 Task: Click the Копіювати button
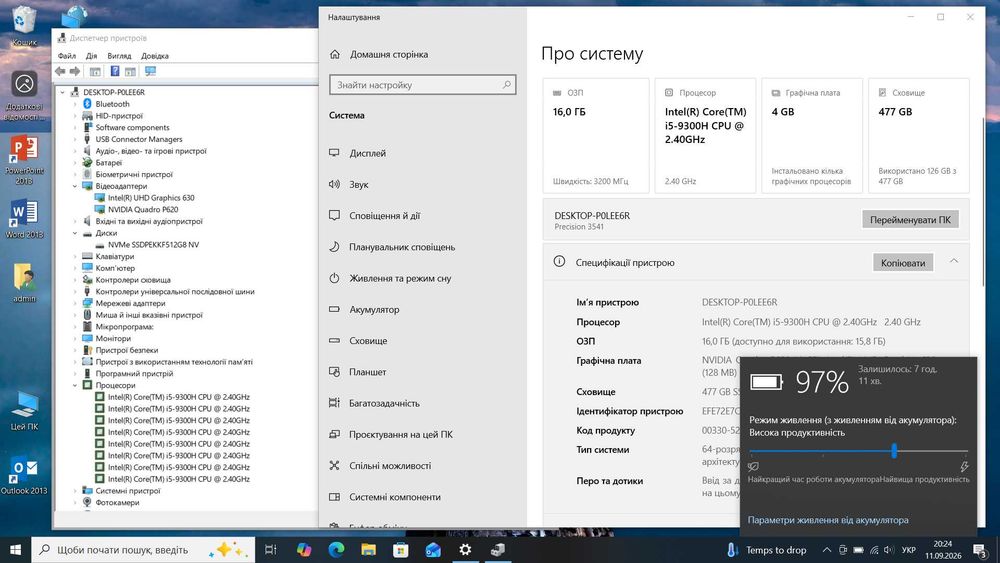pyautogui.click(x=902, y=263)
